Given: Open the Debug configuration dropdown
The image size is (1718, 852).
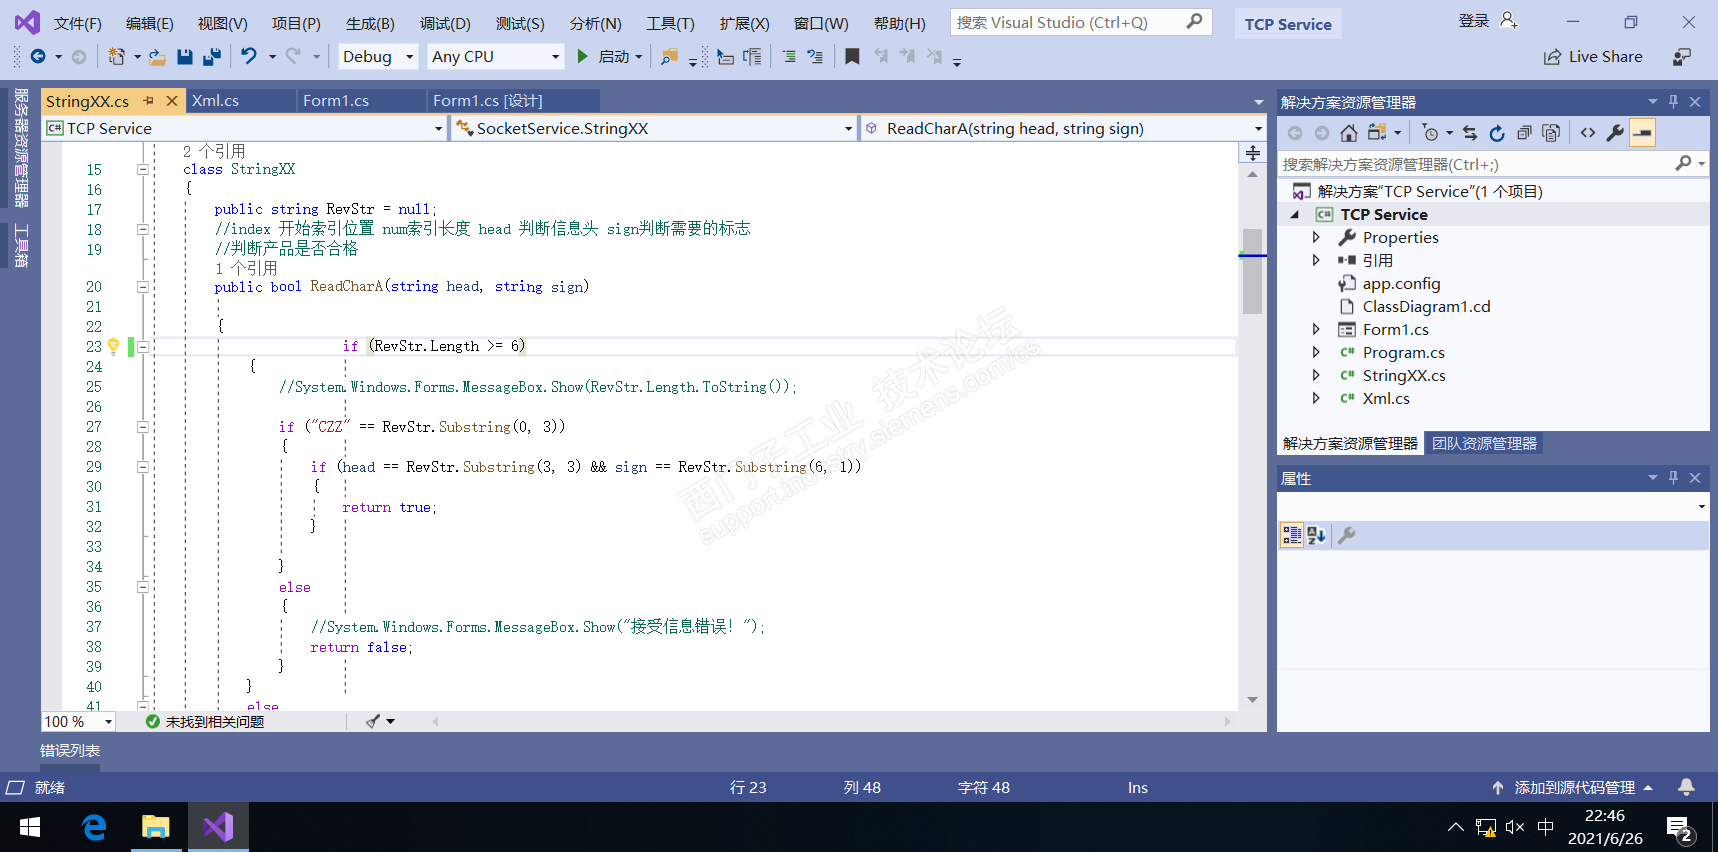Looking at the screenshot, I should [378, 57].
